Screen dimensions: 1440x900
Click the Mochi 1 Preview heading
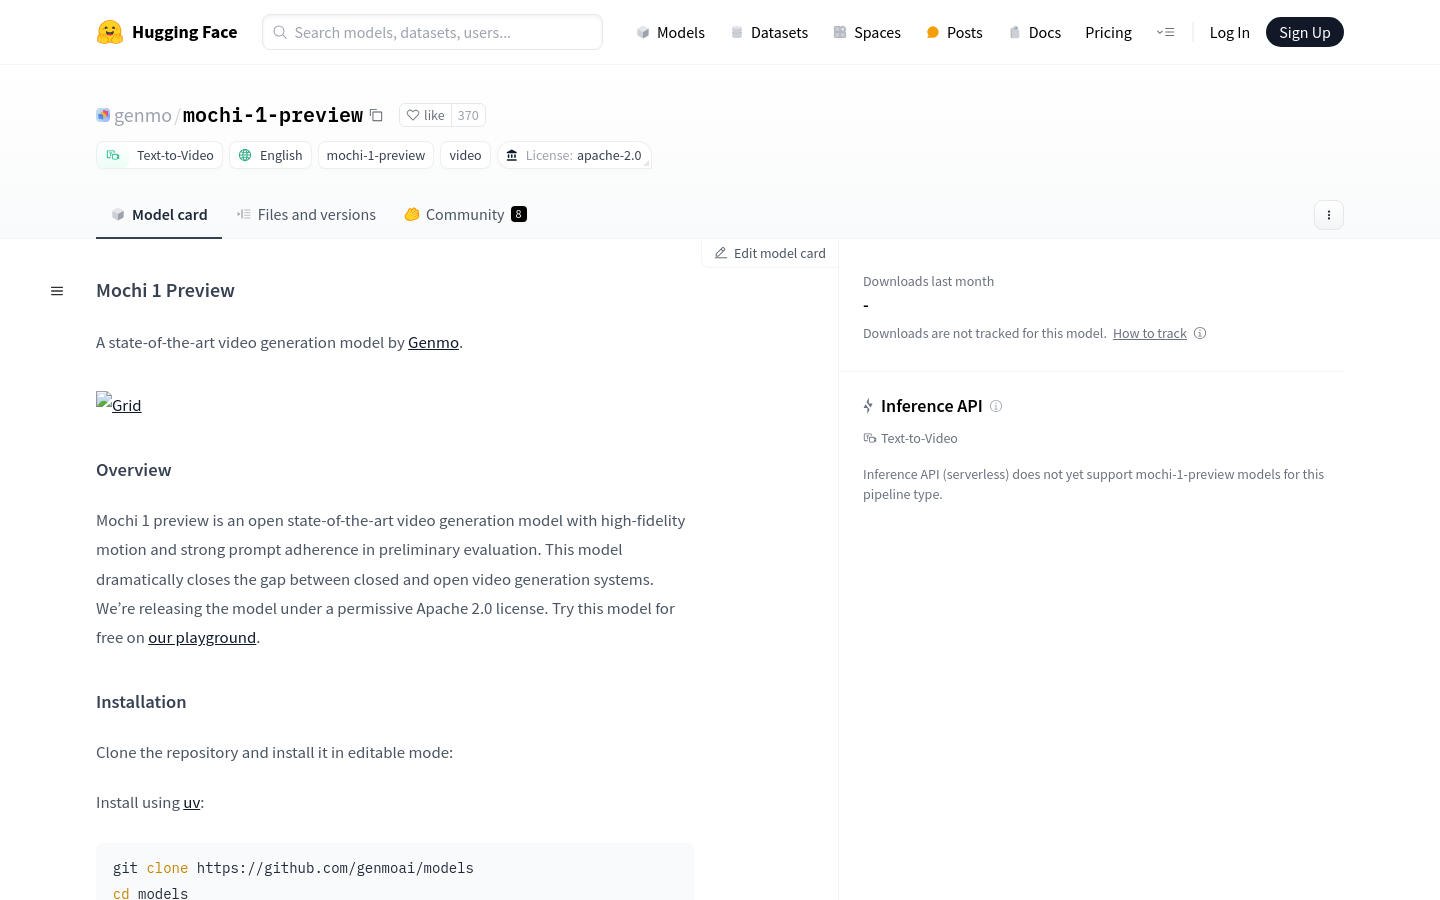165,290
